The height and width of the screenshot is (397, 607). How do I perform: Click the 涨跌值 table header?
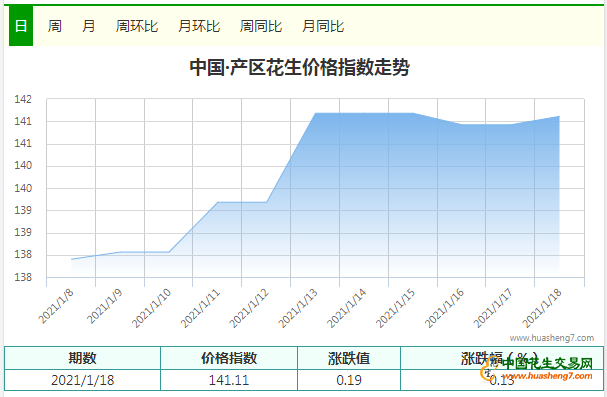pyautogui.click(x=349, y=358)
